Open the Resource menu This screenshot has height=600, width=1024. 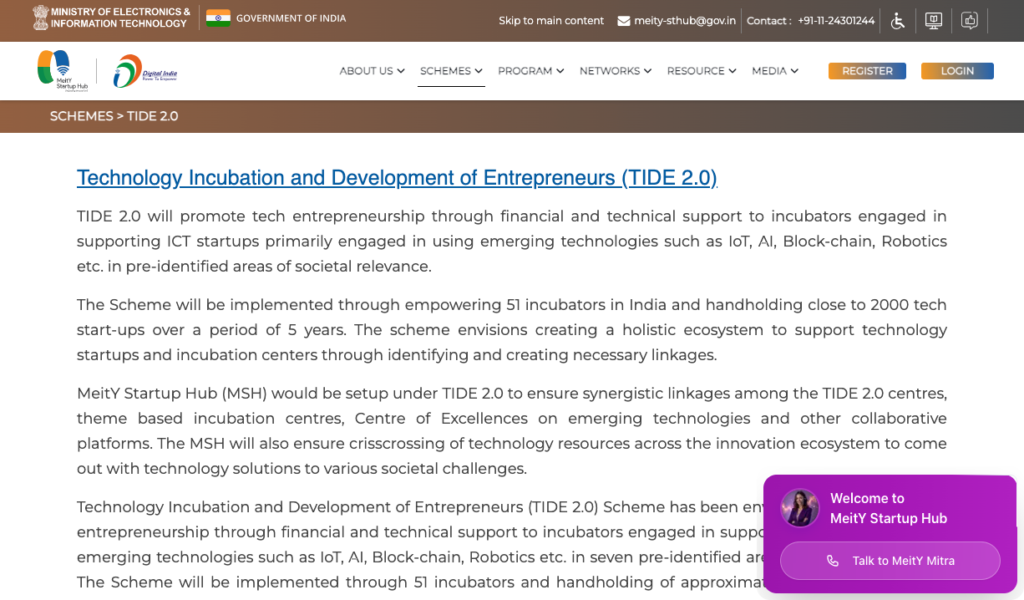point(701,71)
